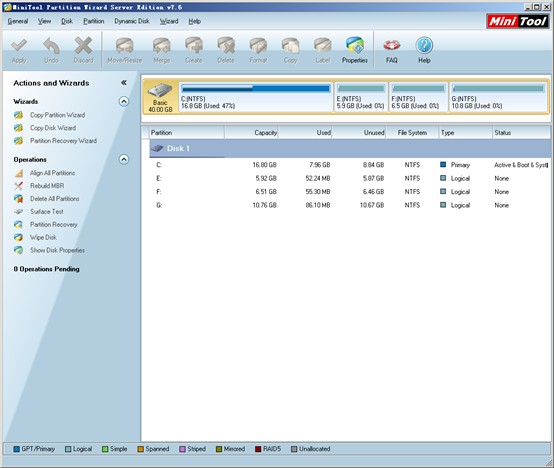Sort by the Type column header
The width and height of the screenshot is (554, 468).
[465, 133]
